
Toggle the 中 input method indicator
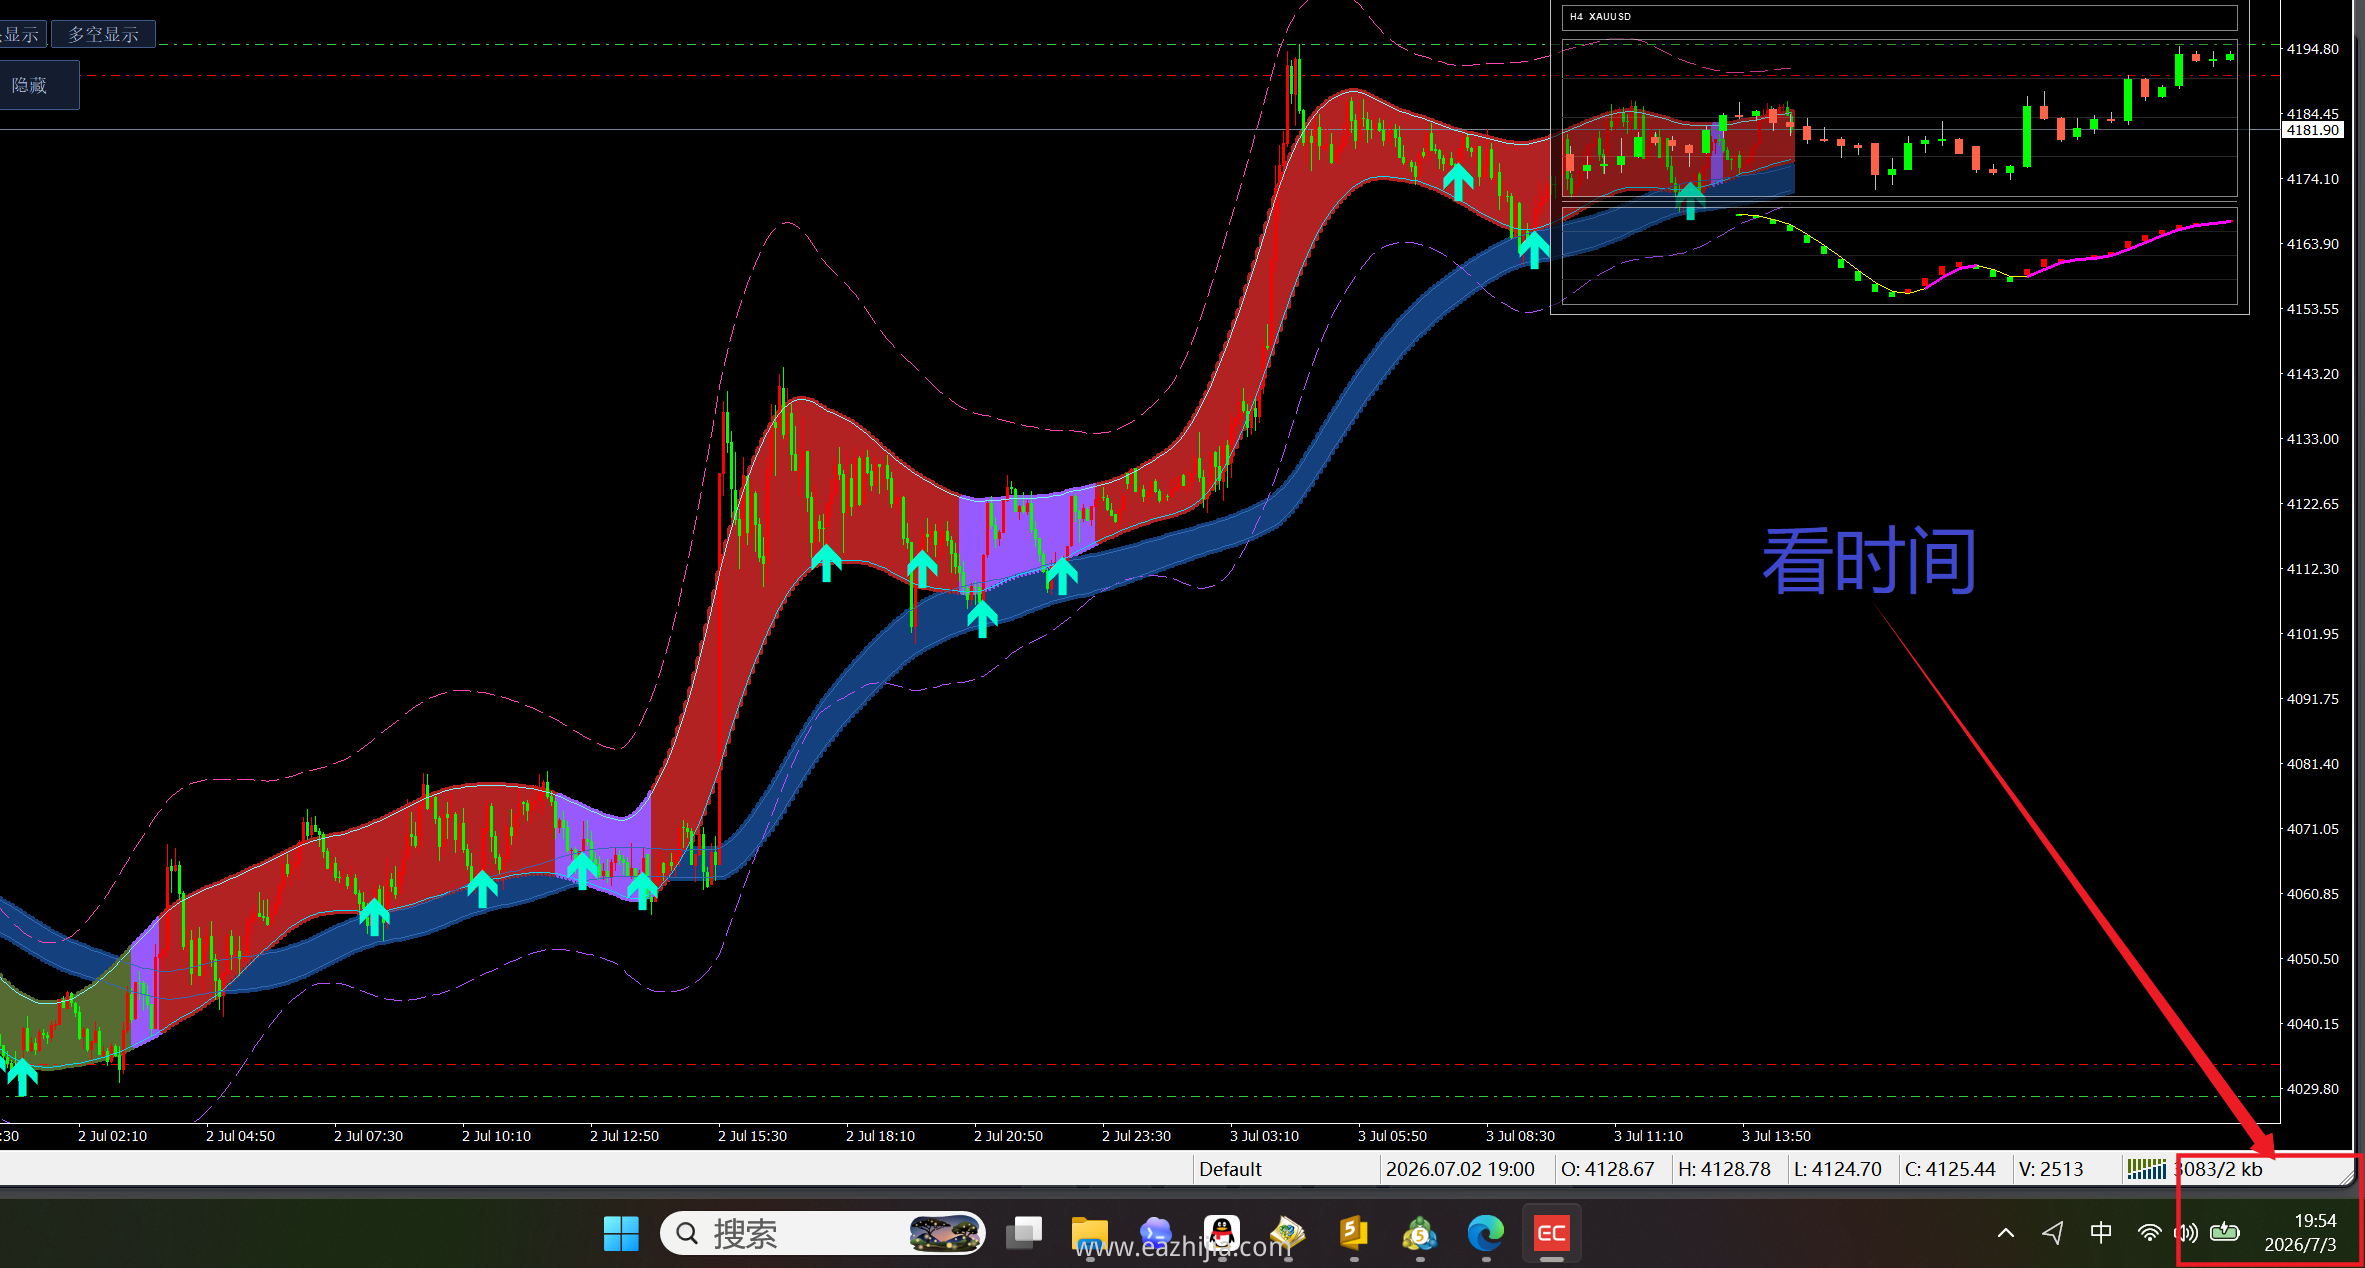tap(2101, 1233)
